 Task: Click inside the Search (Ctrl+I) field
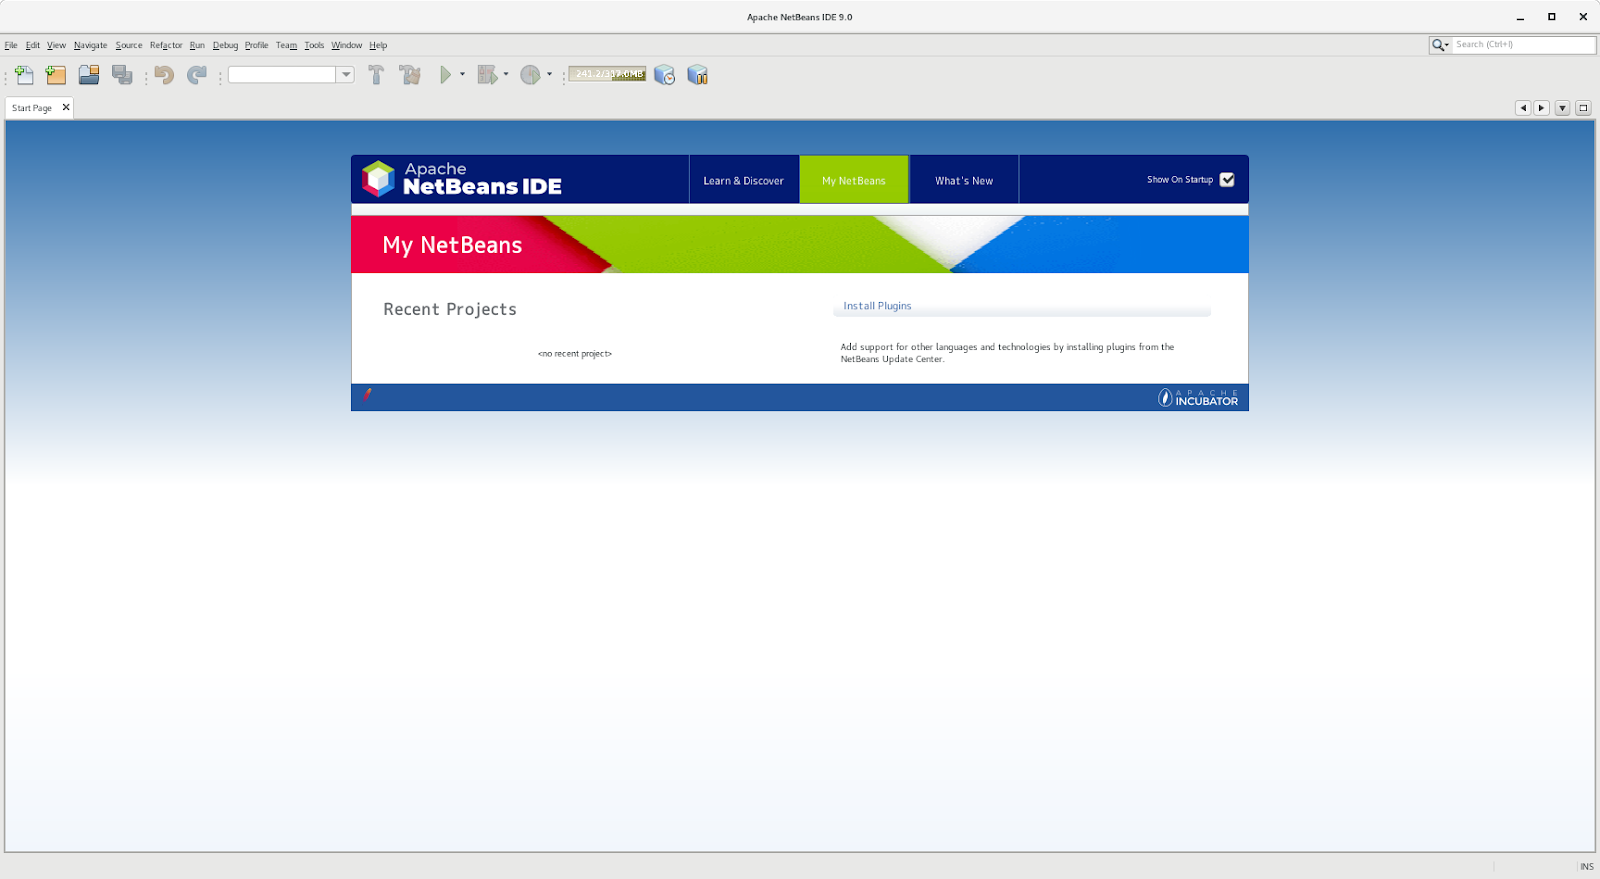pyautogui.click(x=1523, y=45)
